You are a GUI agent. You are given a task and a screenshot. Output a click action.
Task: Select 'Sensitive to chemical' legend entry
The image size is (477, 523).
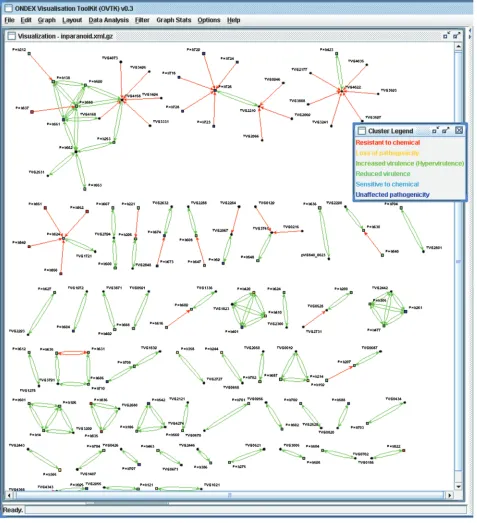click(x=387, y=184)
